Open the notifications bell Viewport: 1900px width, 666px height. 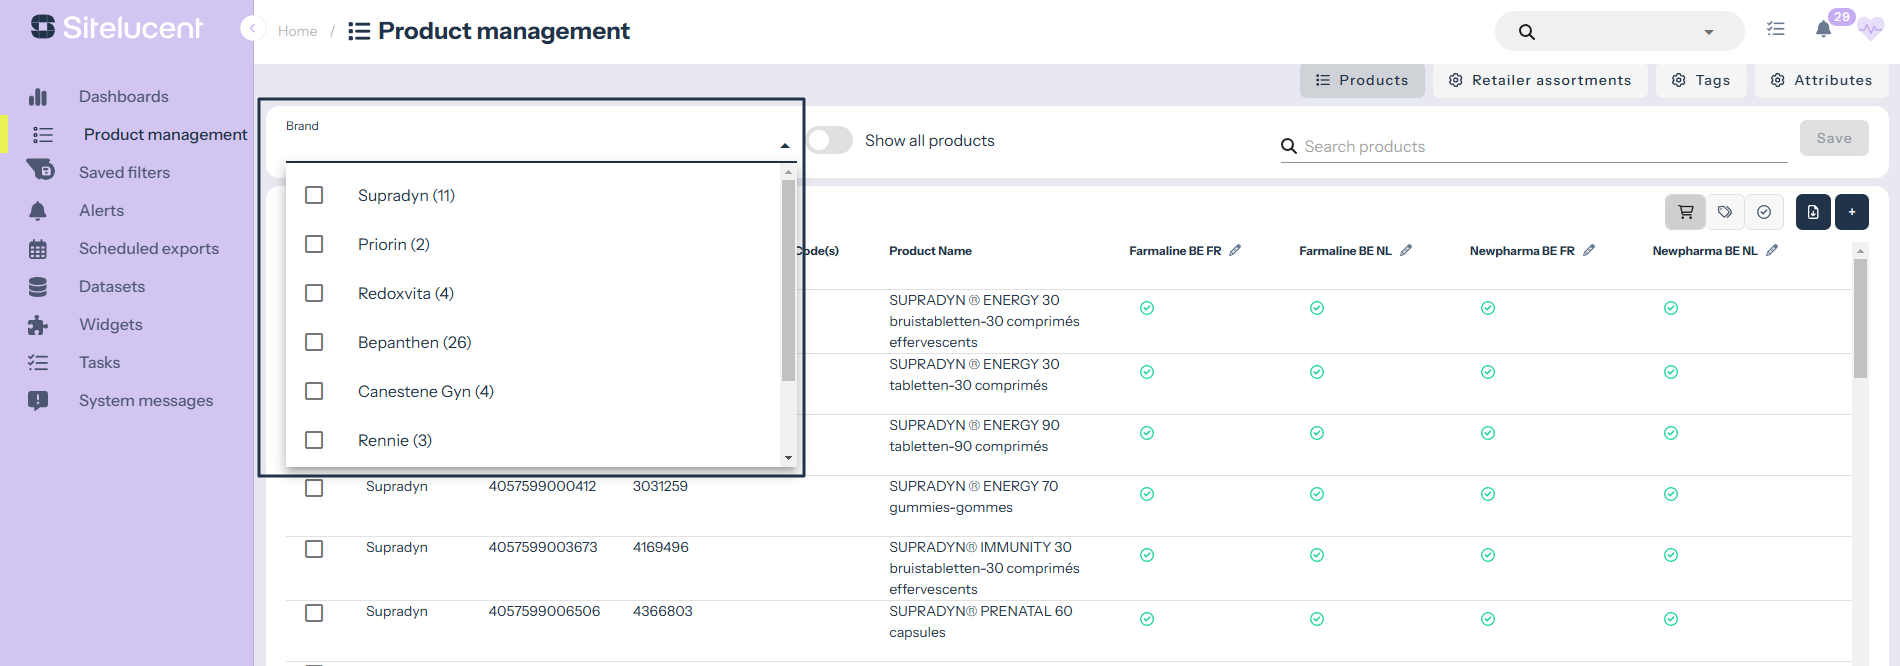(x=1823, y=30)
